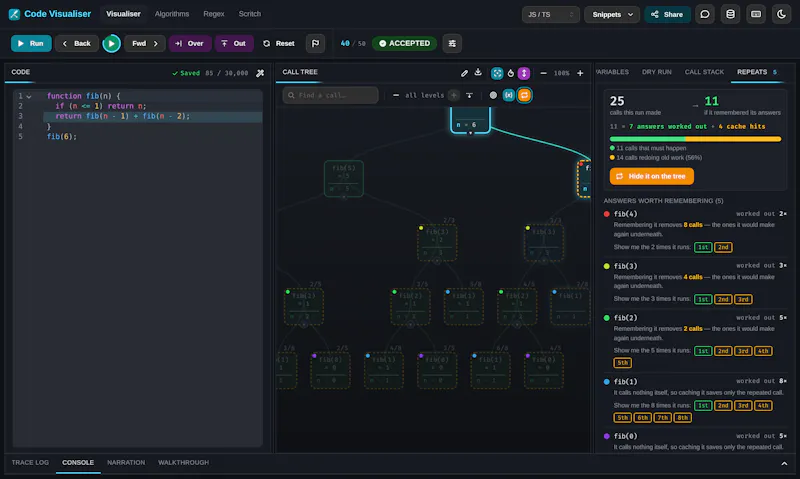Image resolution: width=800 pixels, height=479 pixels.
Task: Open the Regex tab
Action: (x=214, y=14)
